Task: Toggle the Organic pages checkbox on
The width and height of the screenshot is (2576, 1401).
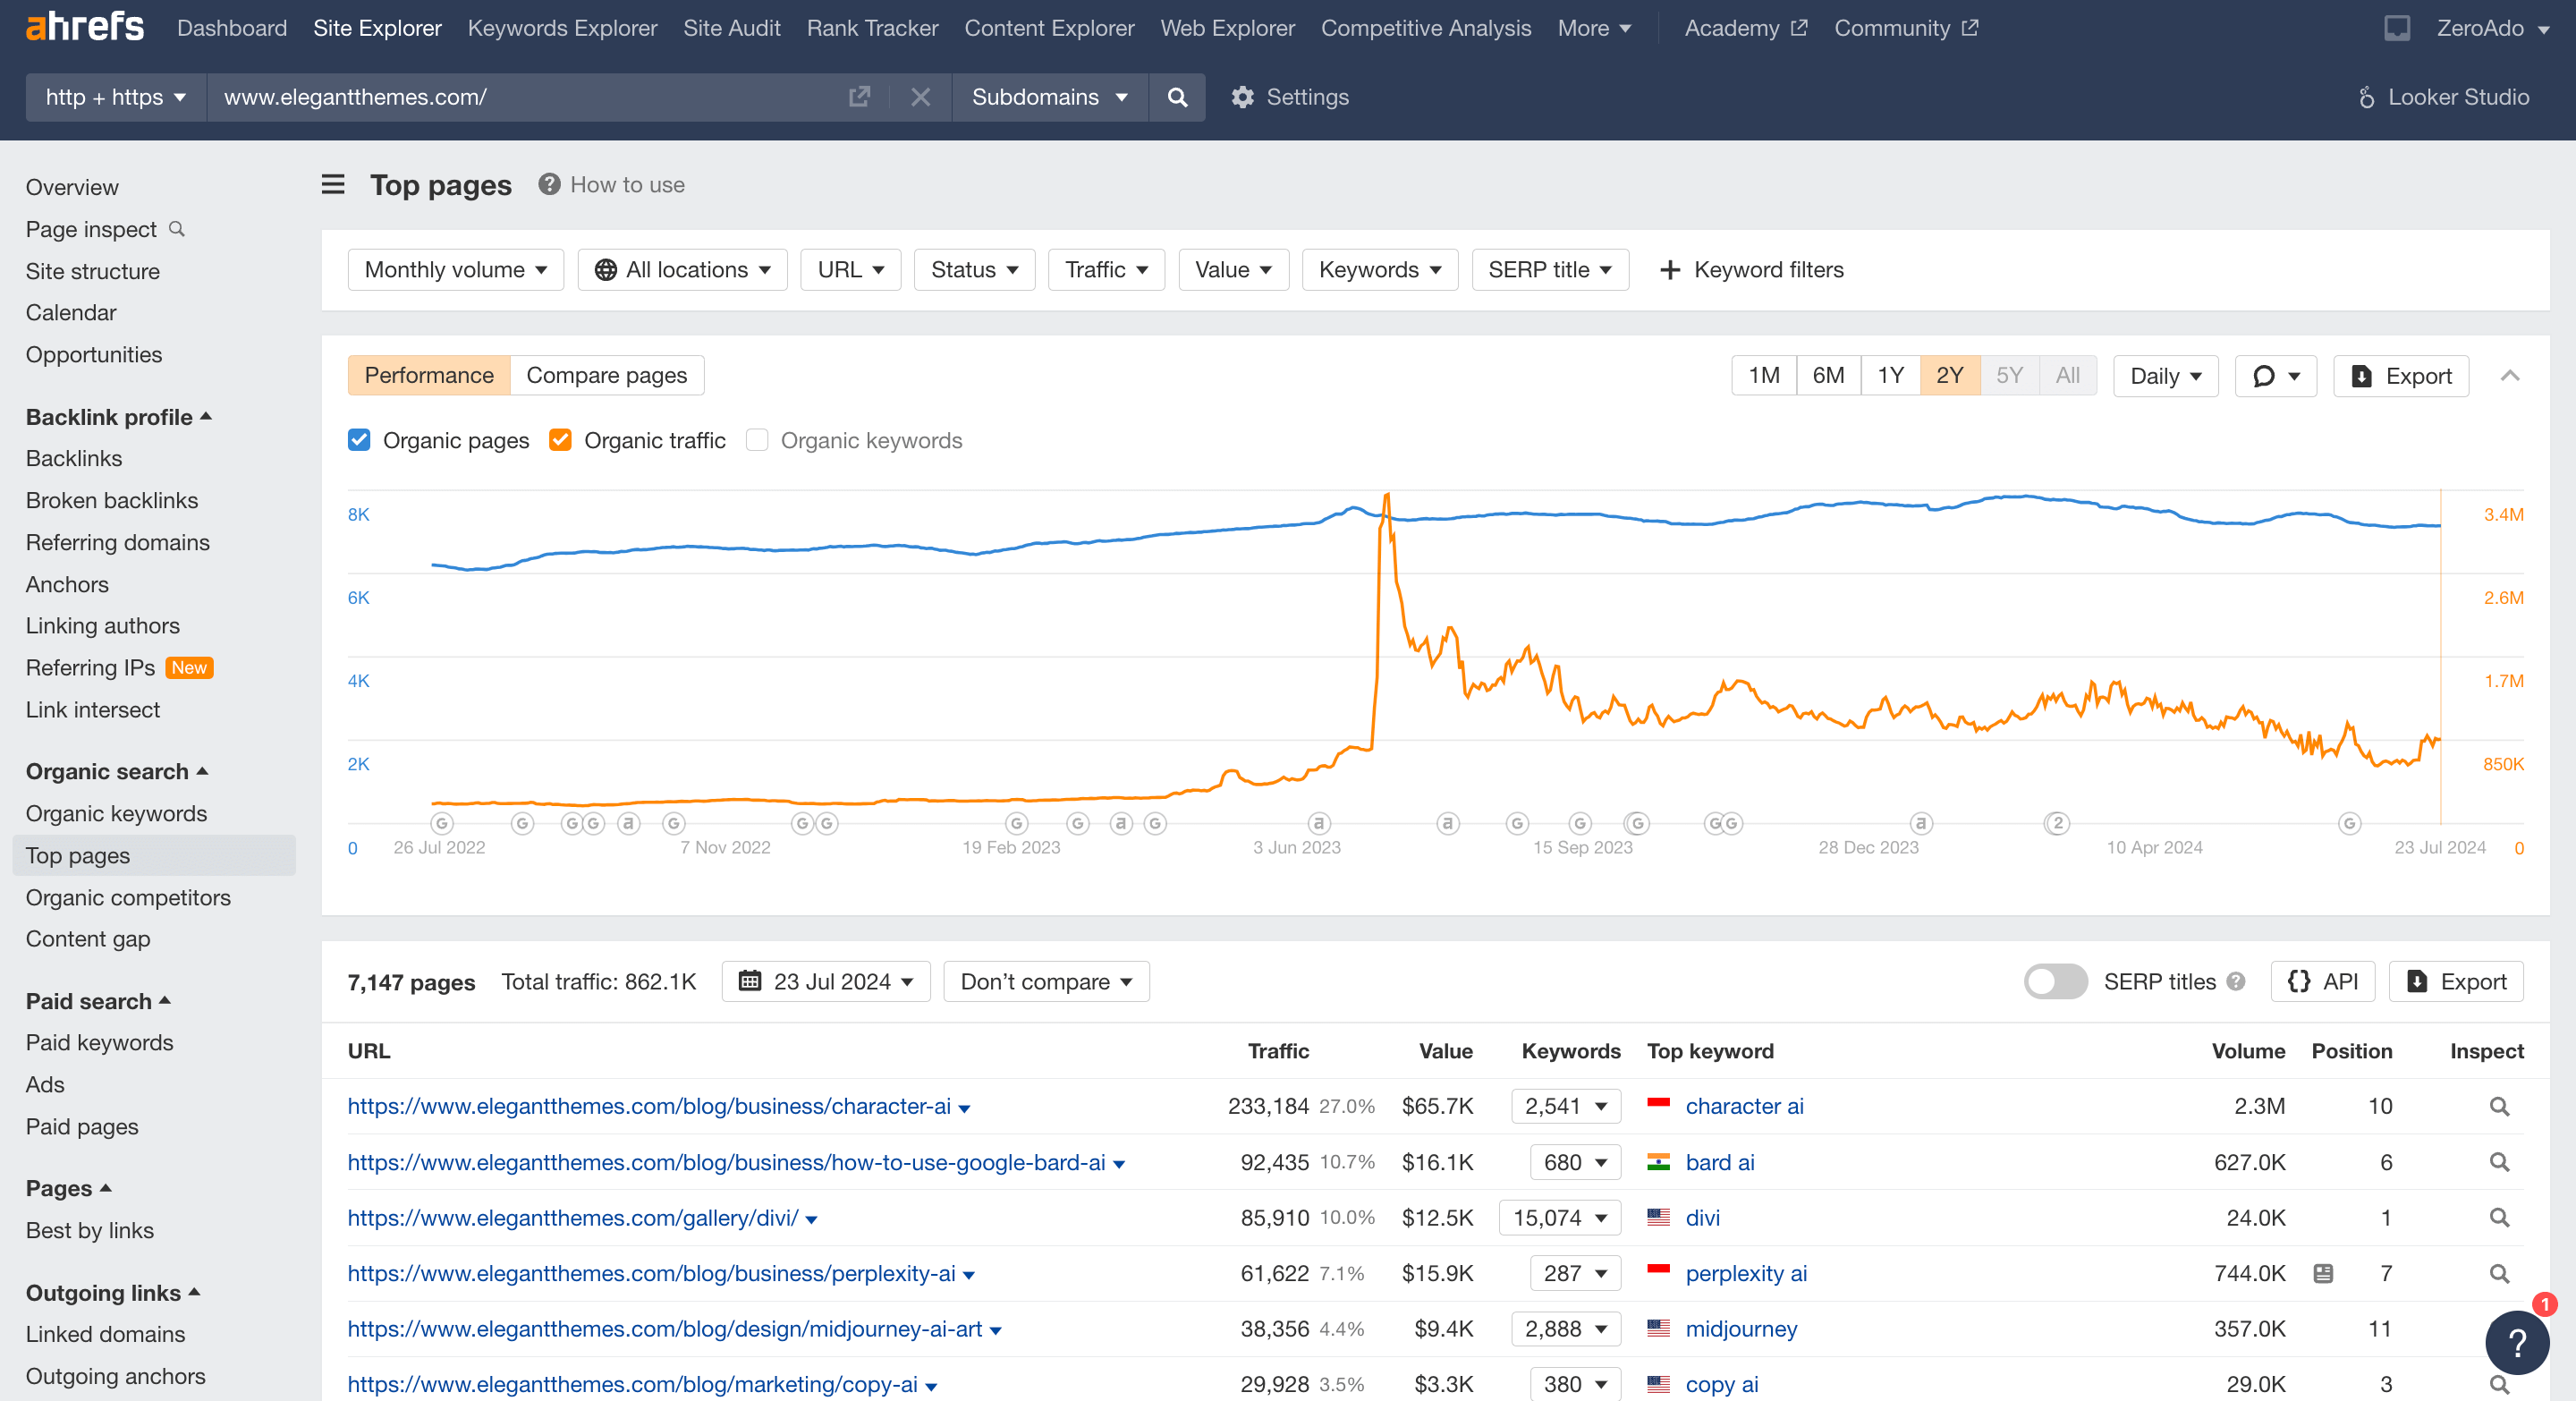Action: tap(357, 438)
